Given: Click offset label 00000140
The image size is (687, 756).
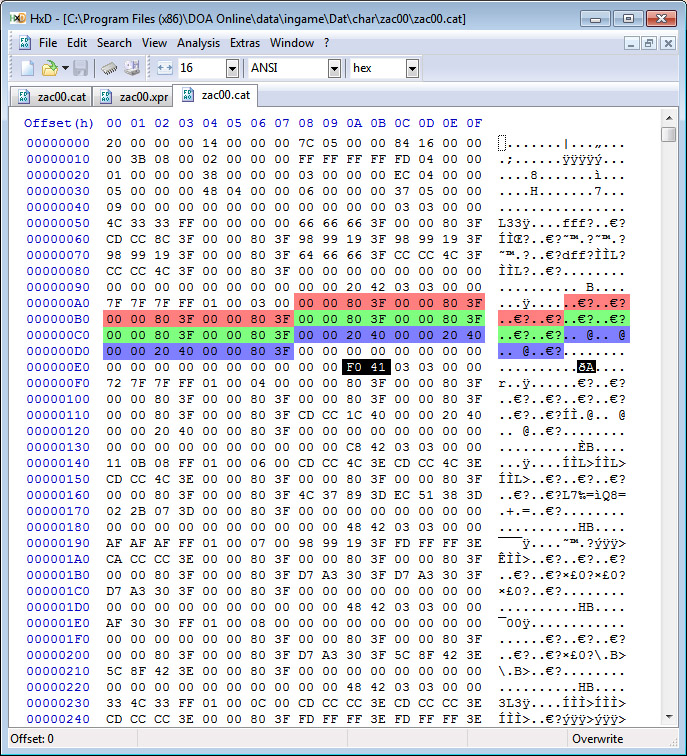Looking at the screenshot, I should (58, 463).
